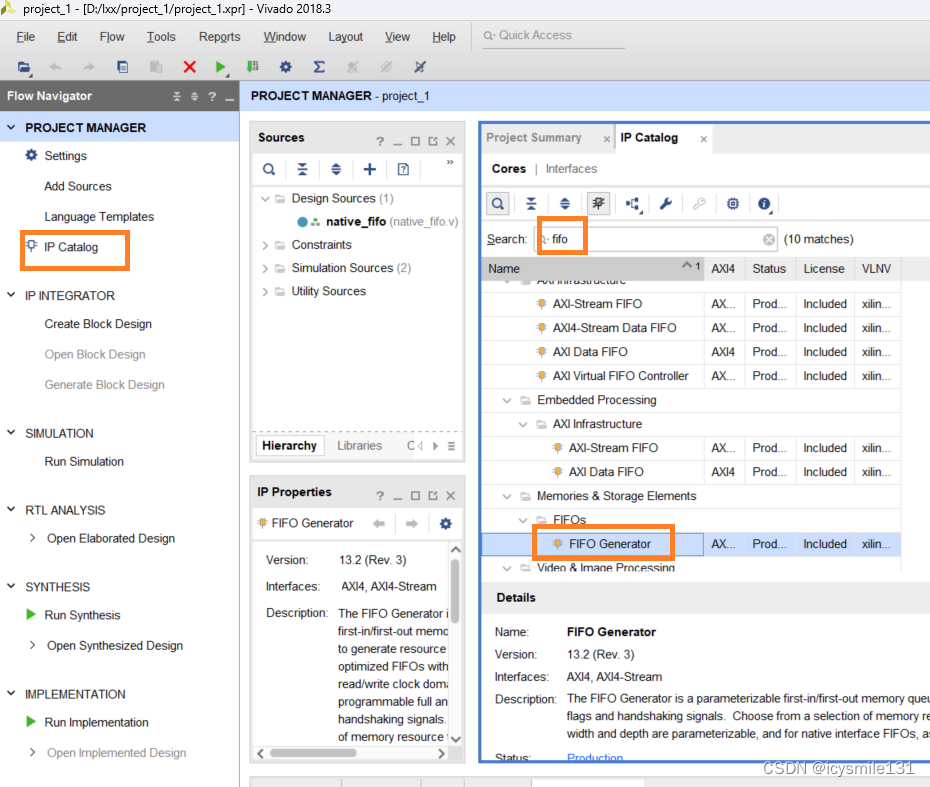The height and width of the screenshot is (787, 930).
Task: Expand Simulation Sources folder
Action: (x=265, y=268)
